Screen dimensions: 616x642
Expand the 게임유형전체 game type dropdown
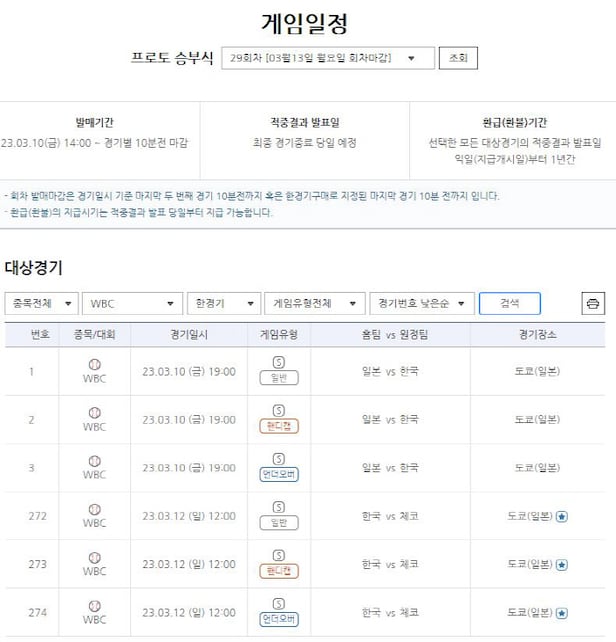coord(315,303)
